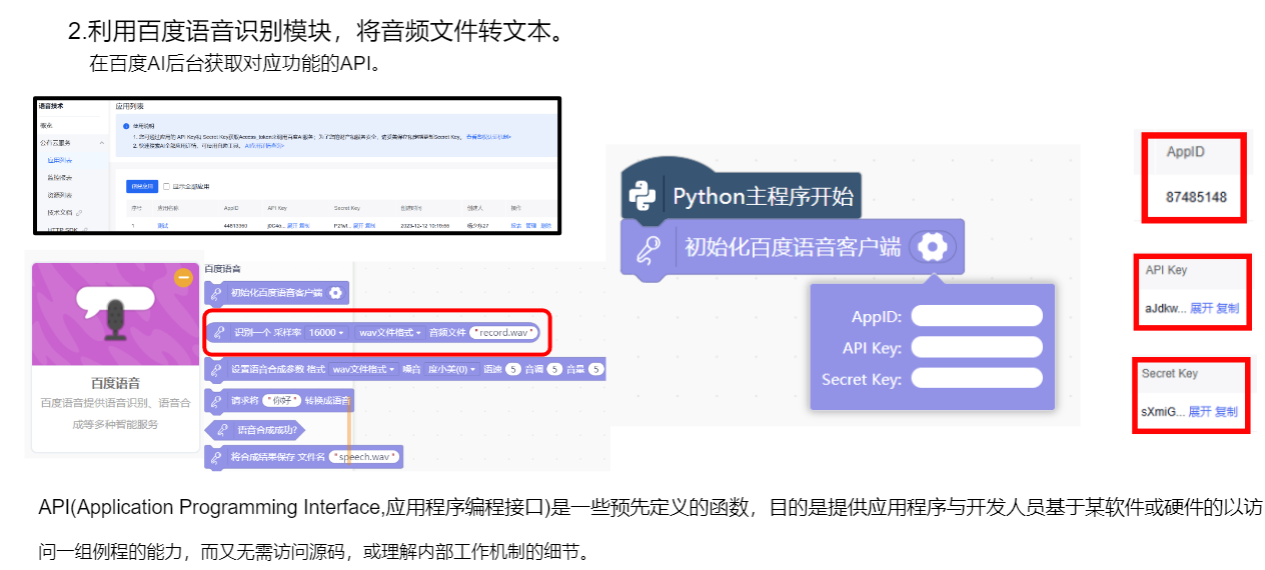Click 展开 next to API Key aJdkw...

point(1201,308)
